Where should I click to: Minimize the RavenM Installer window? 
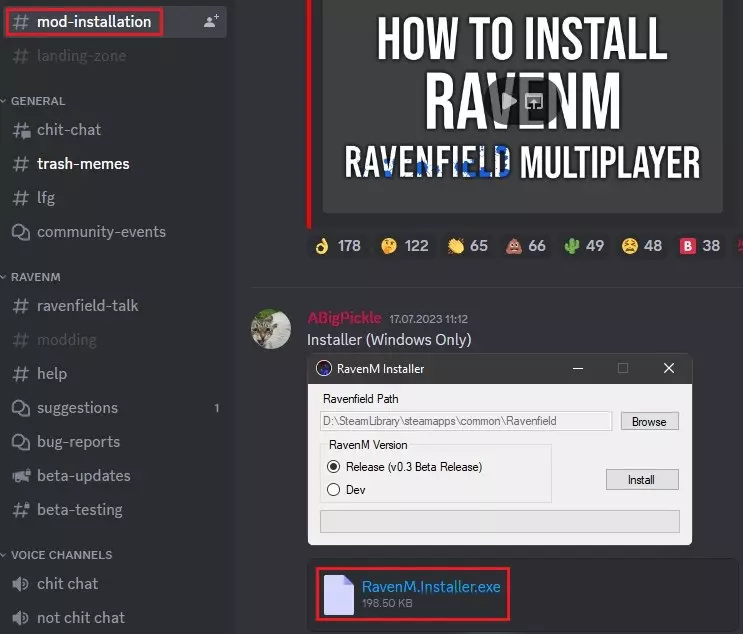coord(578,368)
